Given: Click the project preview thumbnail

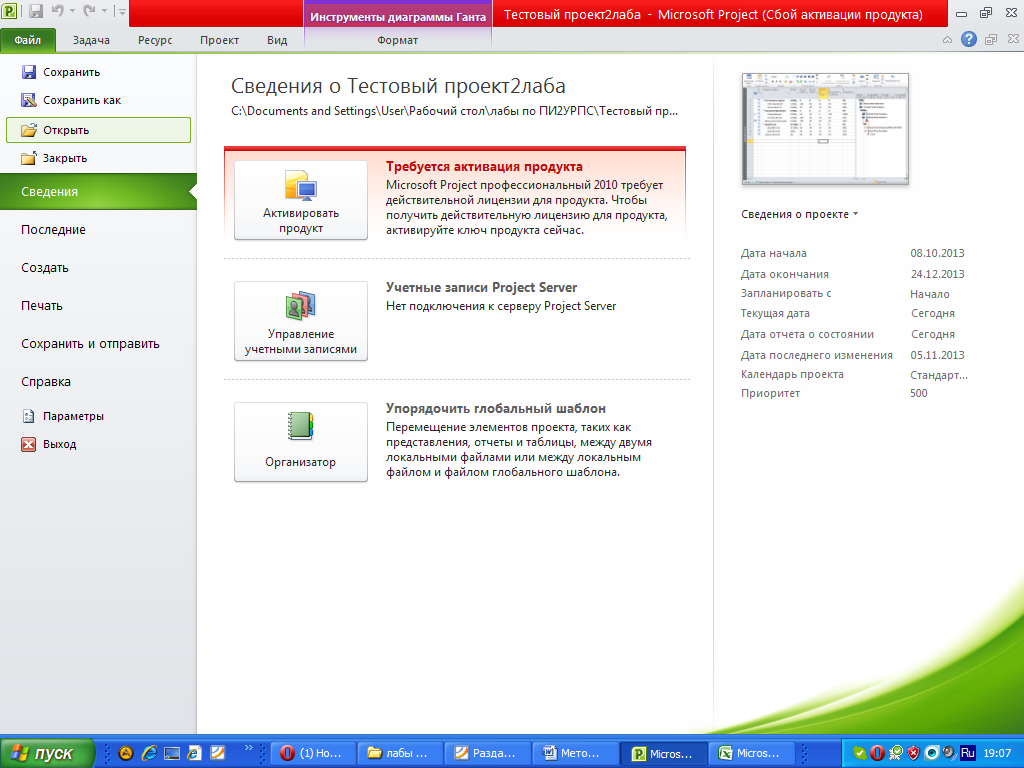Looking at the screenshot, I should 825,129.
